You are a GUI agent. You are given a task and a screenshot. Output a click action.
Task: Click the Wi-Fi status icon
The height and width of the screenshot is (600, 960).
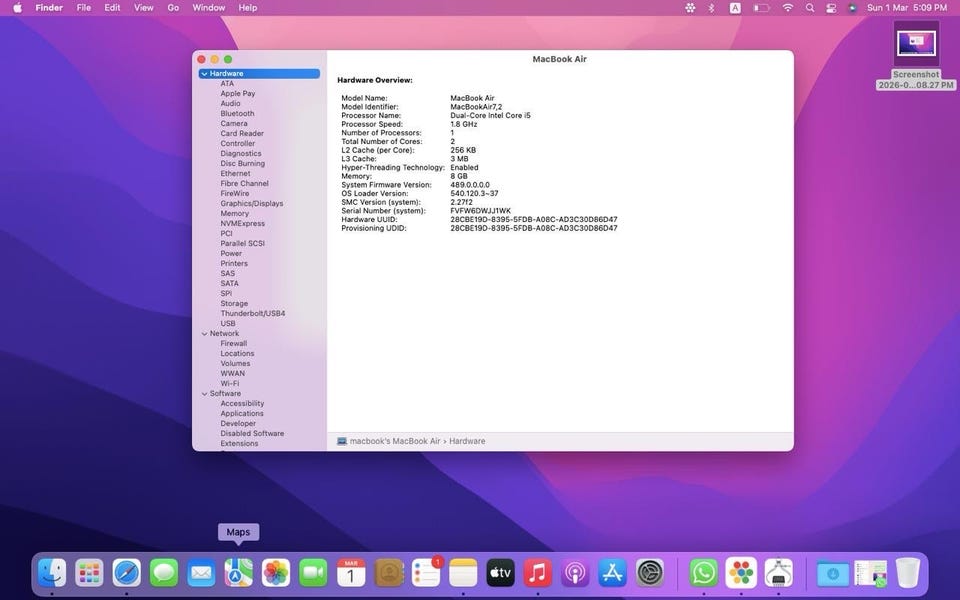click(x=787, y=7)
